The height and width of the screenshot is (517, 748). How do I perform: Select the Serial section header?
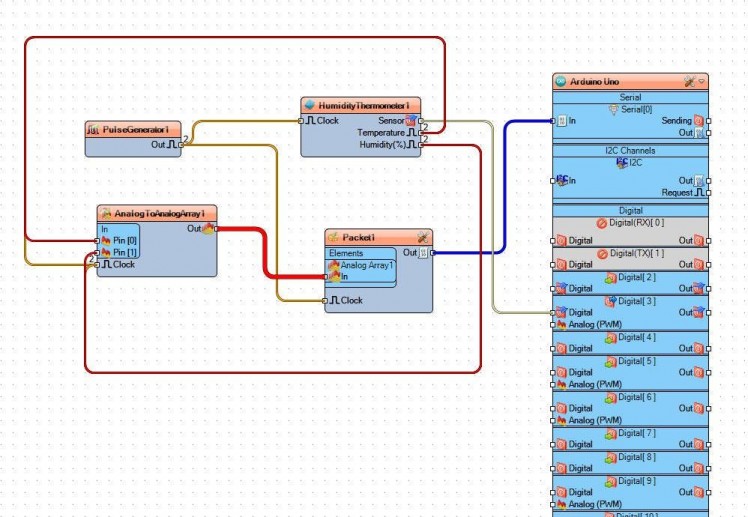coord(631,97)
